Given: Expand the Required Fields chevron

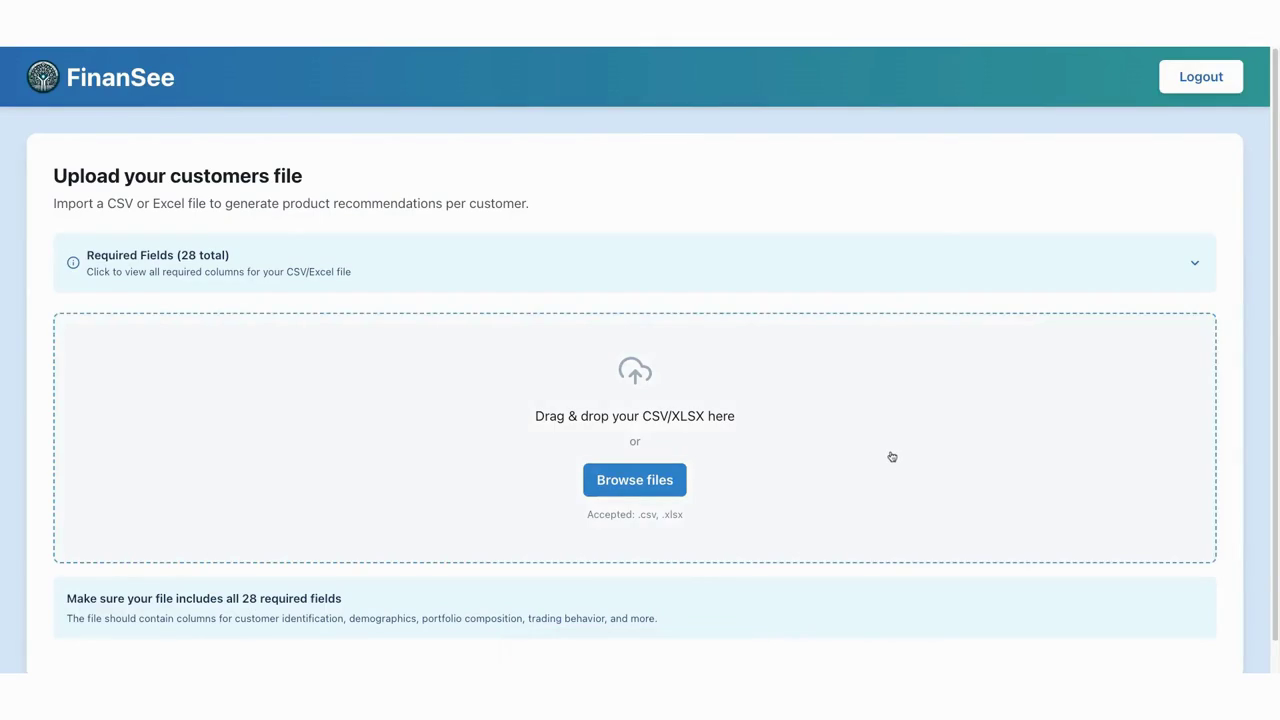Looking at the screenshot, I should [1194, 263].
